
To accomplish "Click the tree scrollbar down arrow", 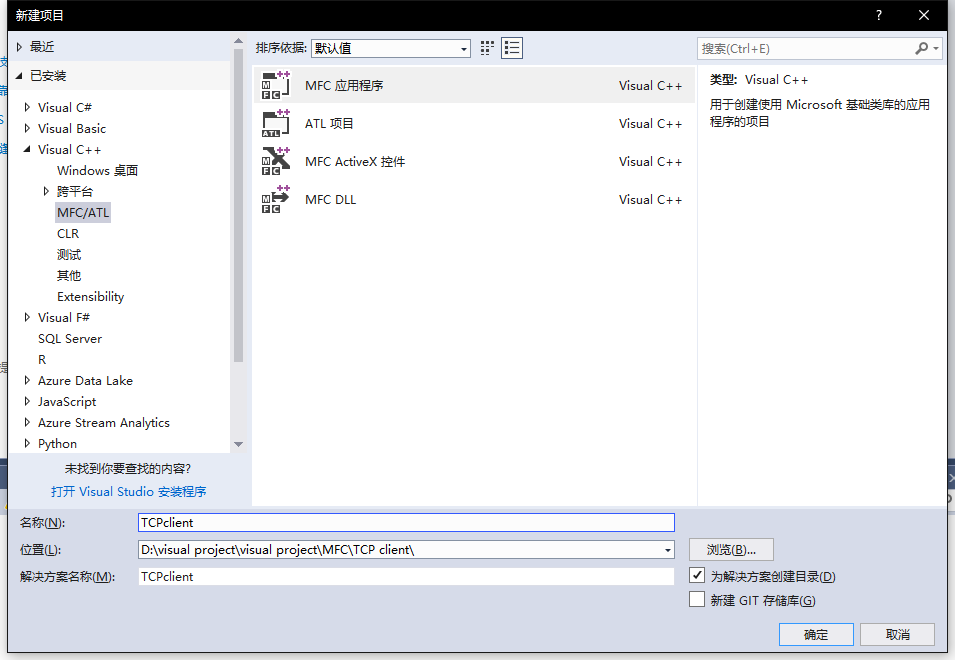I will click(x=238, y=444).
